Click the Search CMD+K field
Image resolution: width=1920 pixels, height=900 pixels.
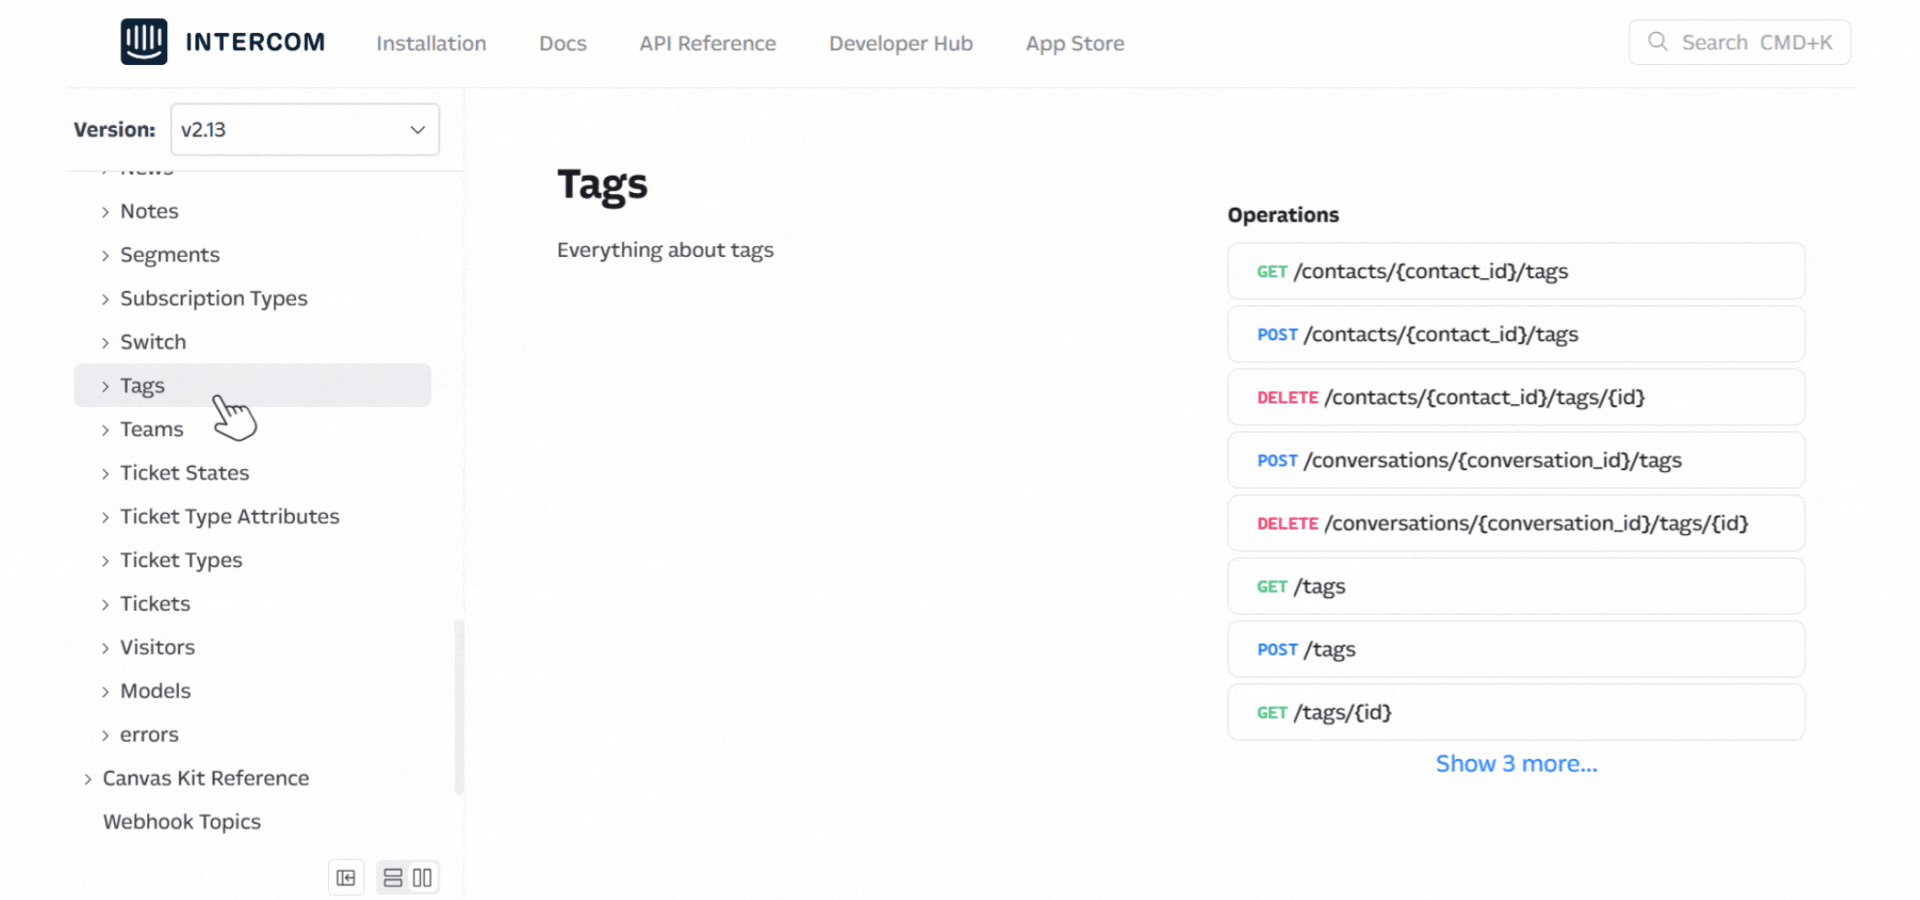coord(1739,42)
